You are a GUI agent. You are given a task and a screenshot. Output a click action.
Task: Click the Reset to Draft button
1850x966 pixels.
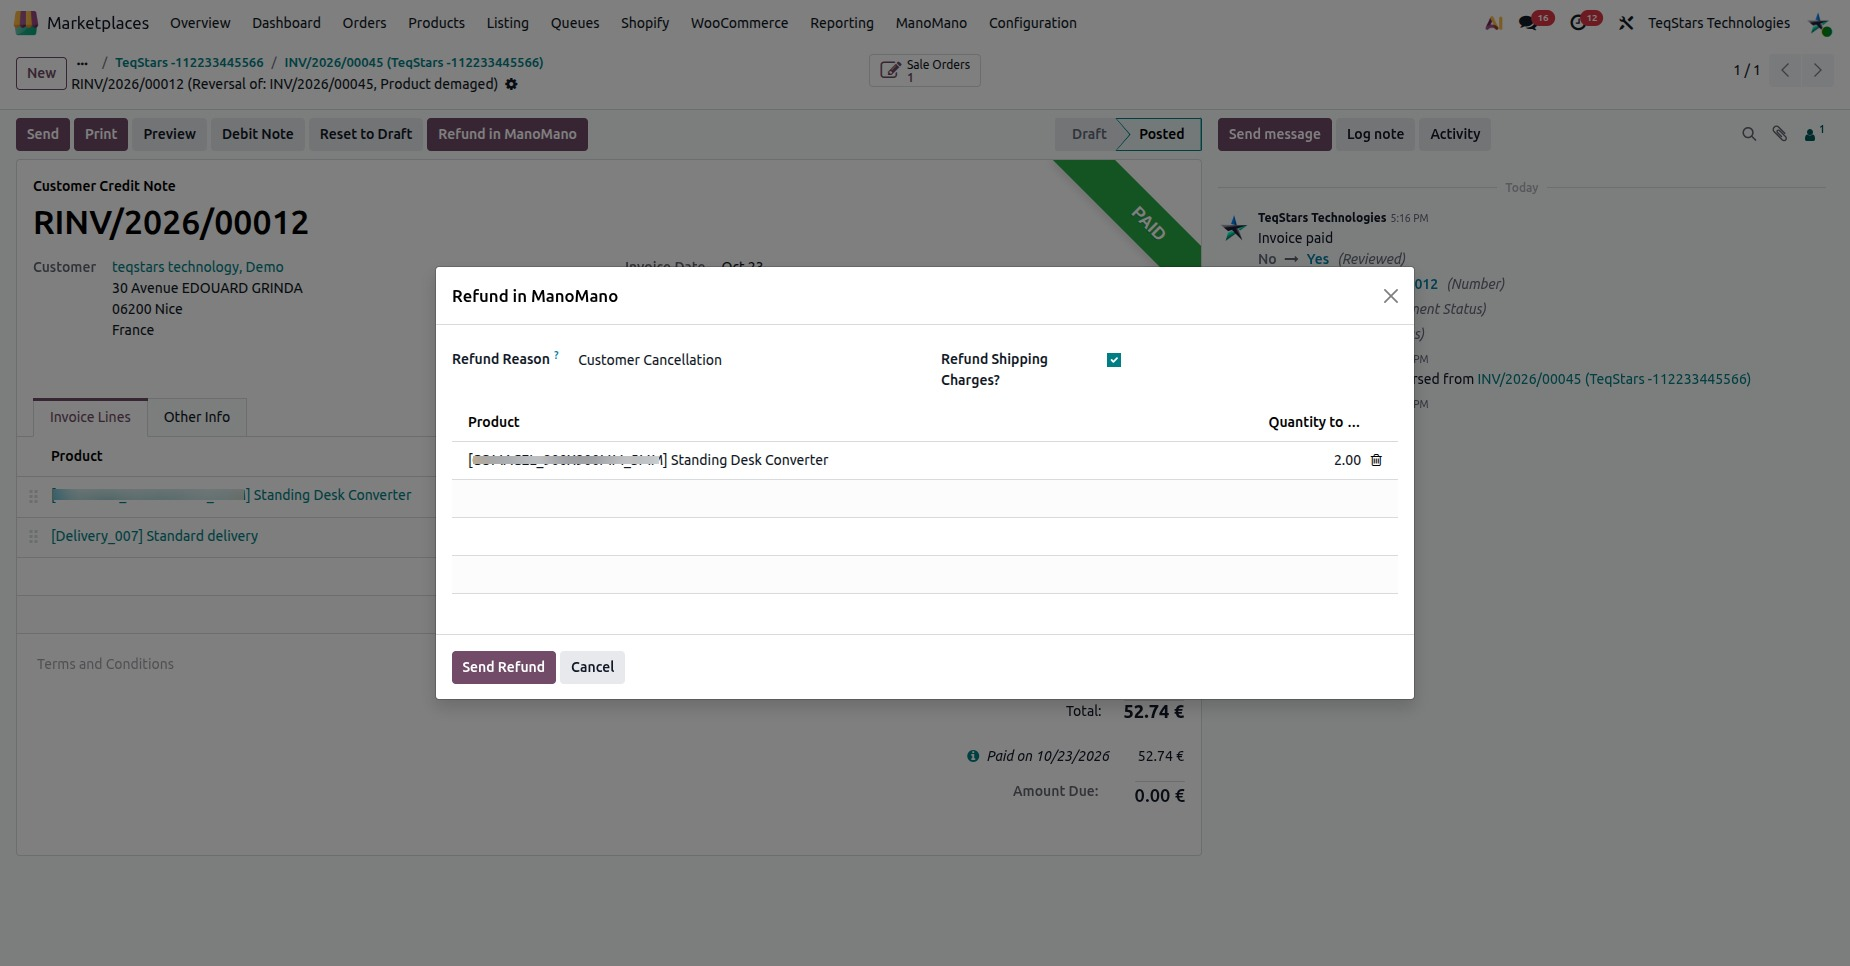tap(366, 134)
